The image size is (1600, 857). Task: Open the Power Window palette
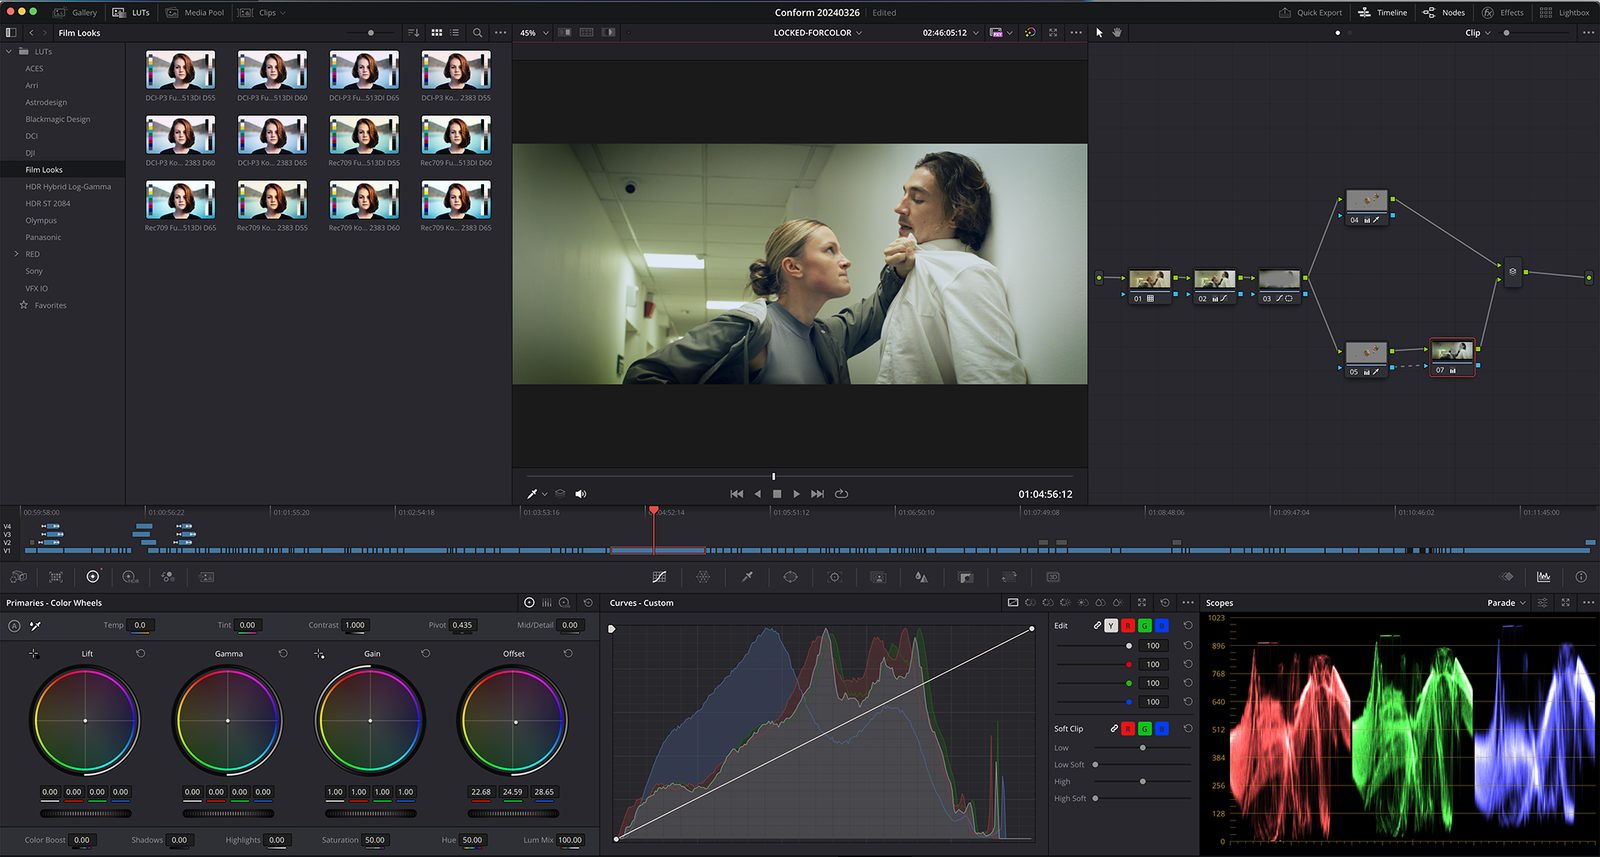[x=790, y=577]
